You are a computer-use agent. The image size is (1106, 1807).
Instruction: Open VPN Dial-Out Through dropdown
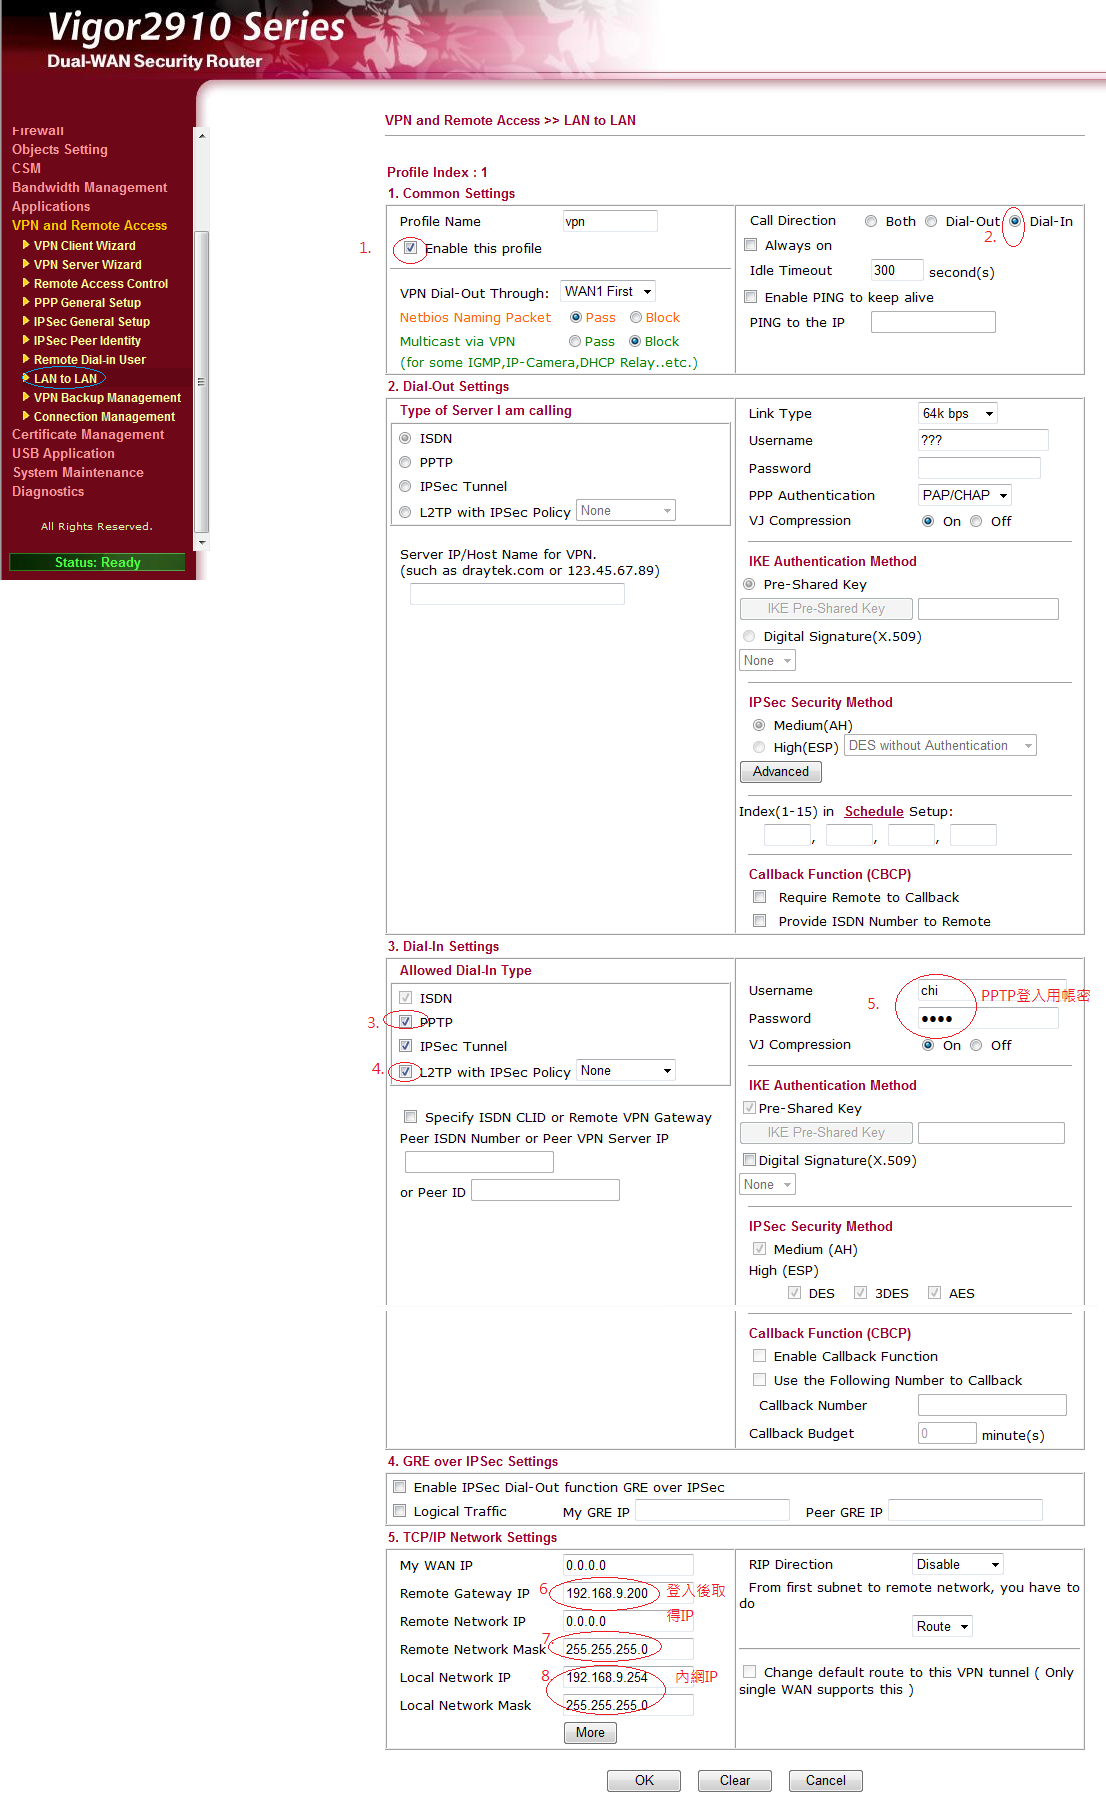pos(608,292)
